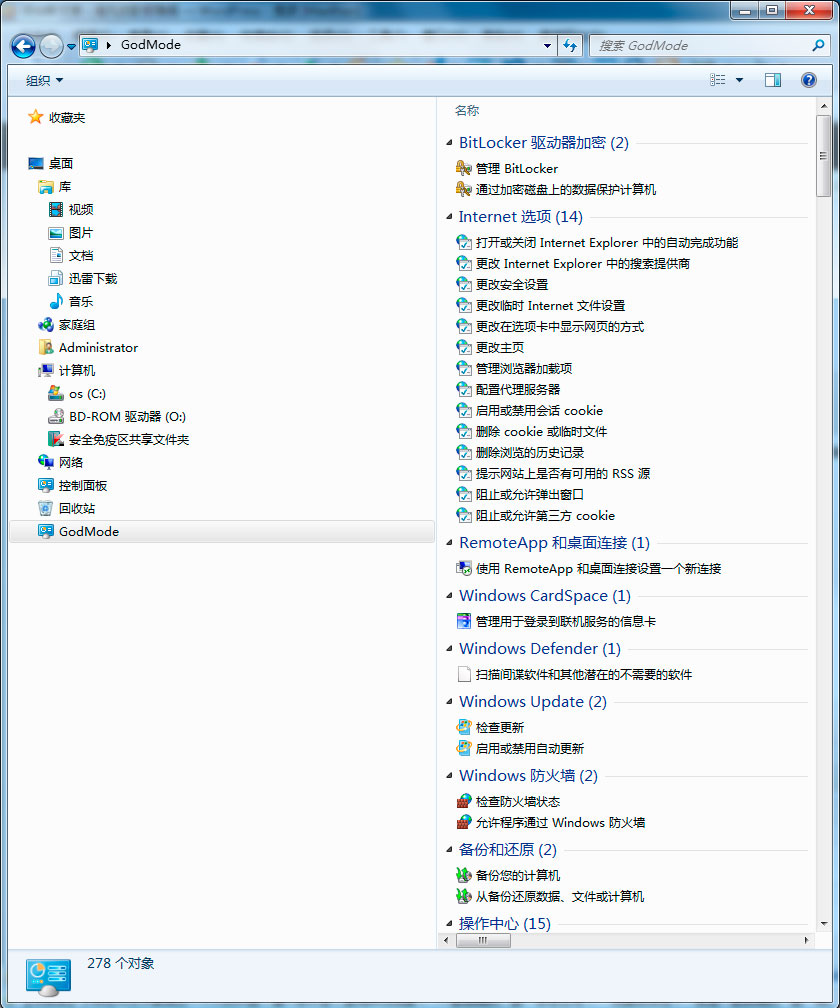This screenshot has height=1008, width=840.
Task: Toggle the preview pane icon
Action: click(772, 80)
